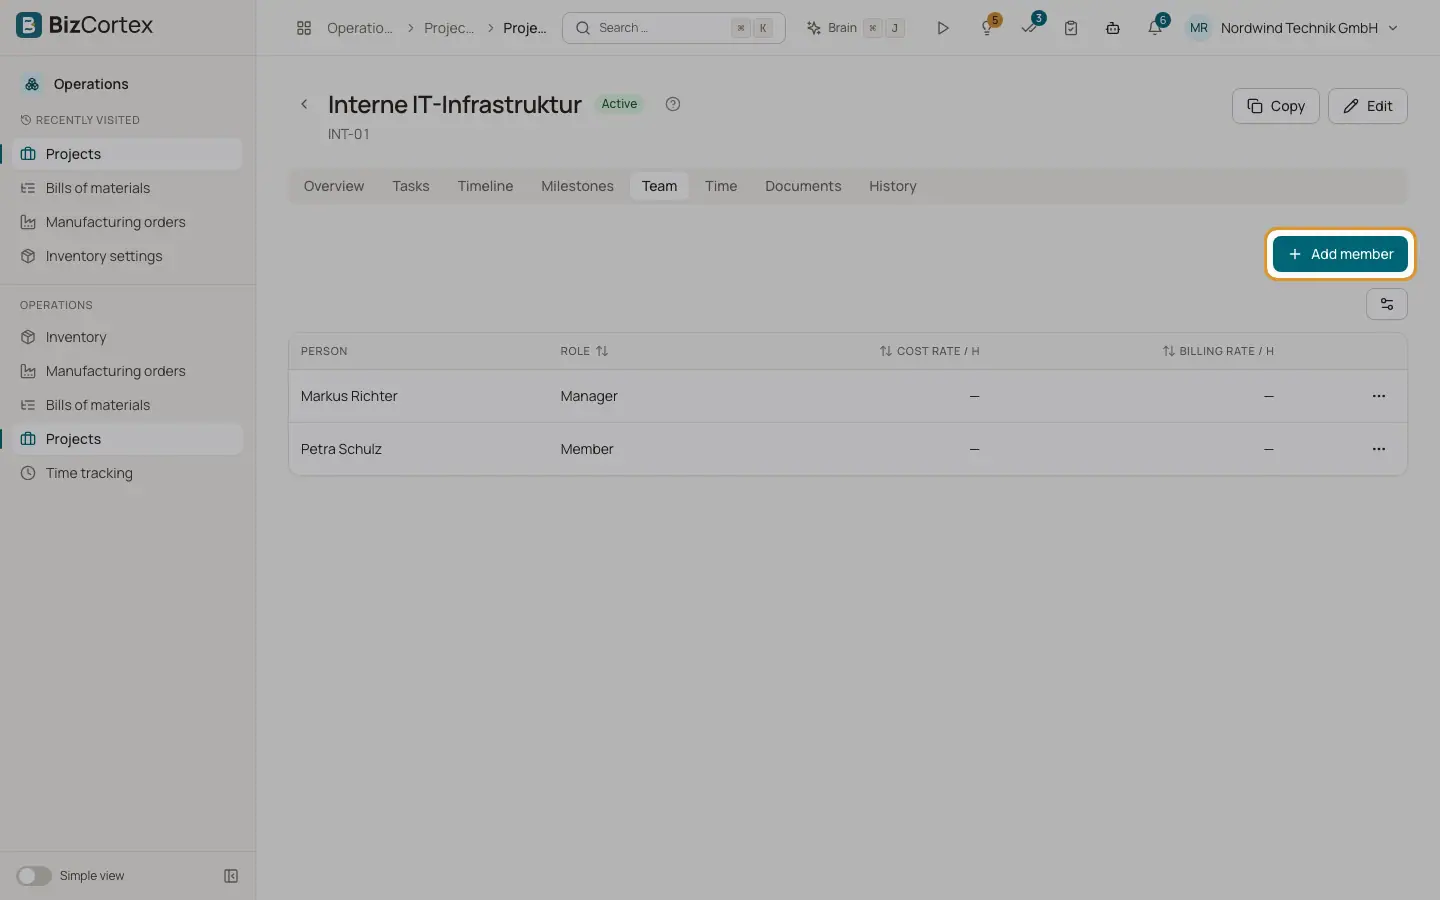1440x900 pixels.
Task: Open notifications bell with badge 6
Action: 1156,27
